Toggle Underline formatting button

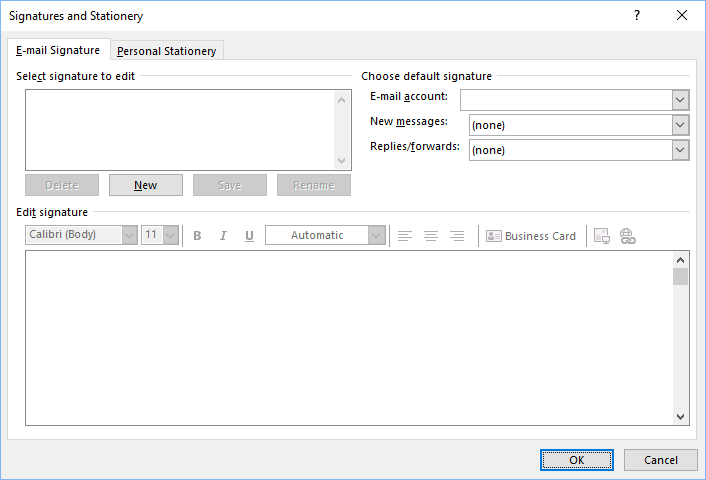(x=249, y=236)
